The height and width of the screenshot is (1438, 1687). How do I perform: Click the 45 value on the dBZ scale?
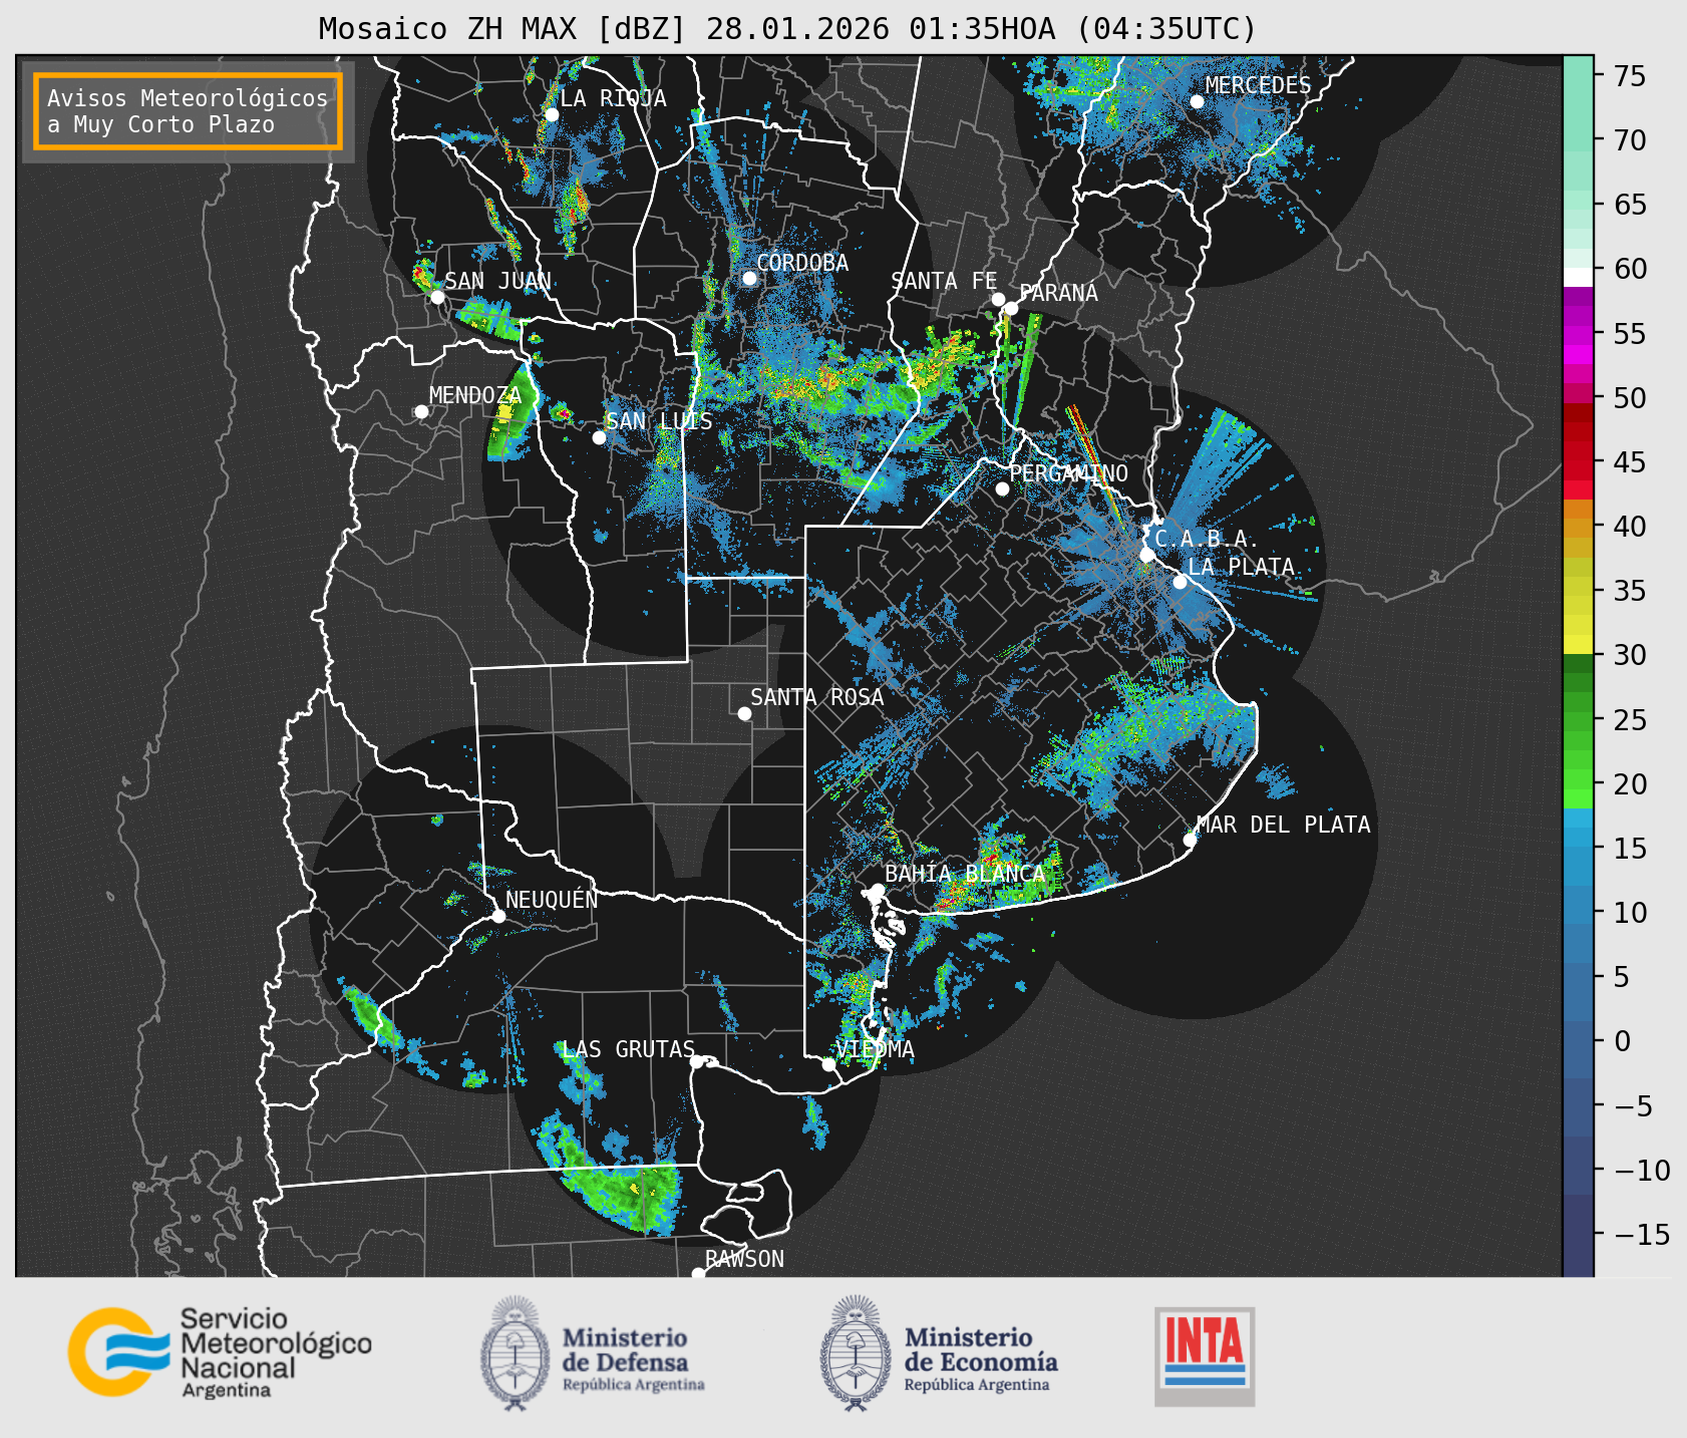click(1629, 462)
